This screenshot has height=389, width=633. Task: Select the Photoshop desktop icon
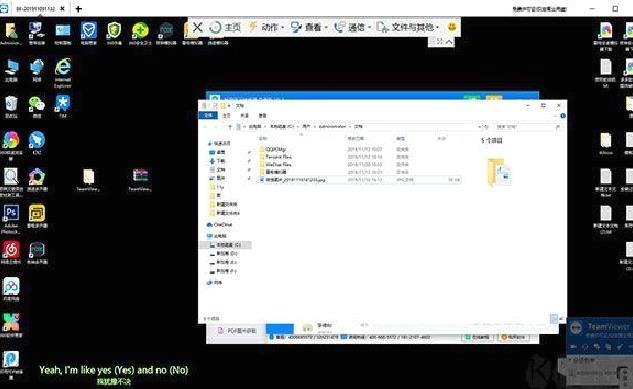(x=11, y=219)
